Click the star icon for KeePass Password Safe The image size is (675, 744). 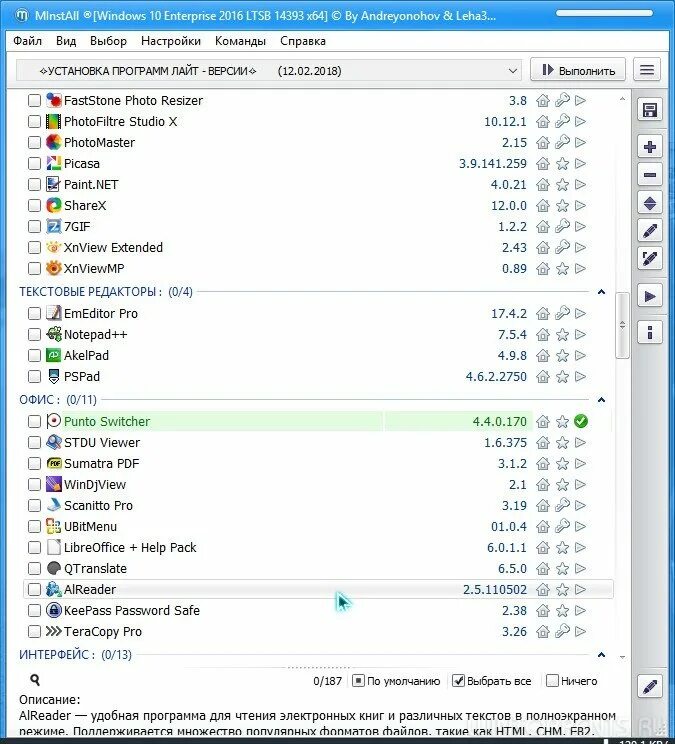[x=562, y=611]
